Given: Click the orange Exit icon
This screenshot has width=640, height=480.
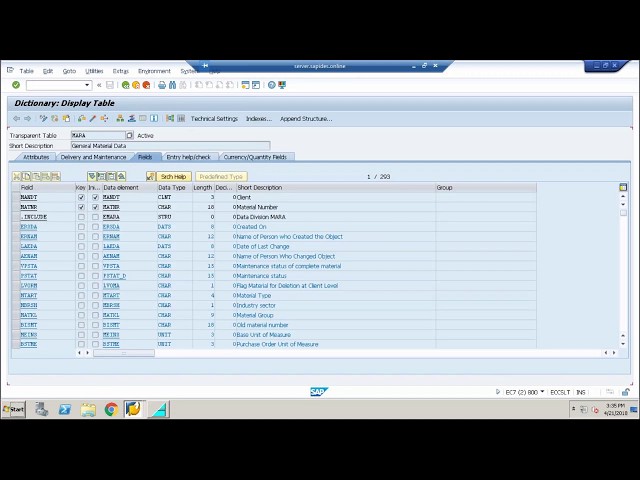Looking at the screenshot, I should (136, 85).
